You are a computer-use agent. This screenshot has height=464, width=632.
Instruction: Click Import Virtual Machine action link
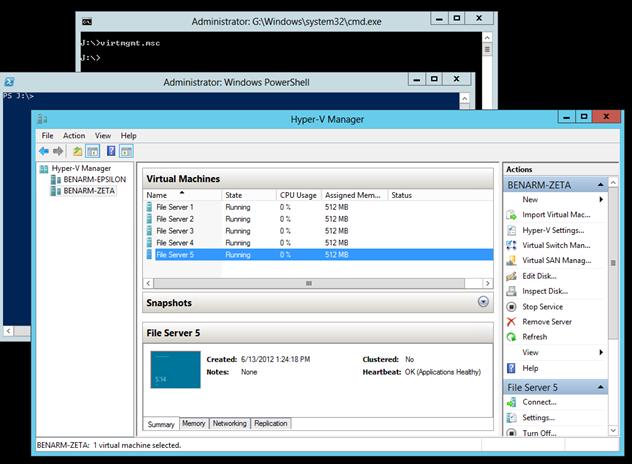556,215
